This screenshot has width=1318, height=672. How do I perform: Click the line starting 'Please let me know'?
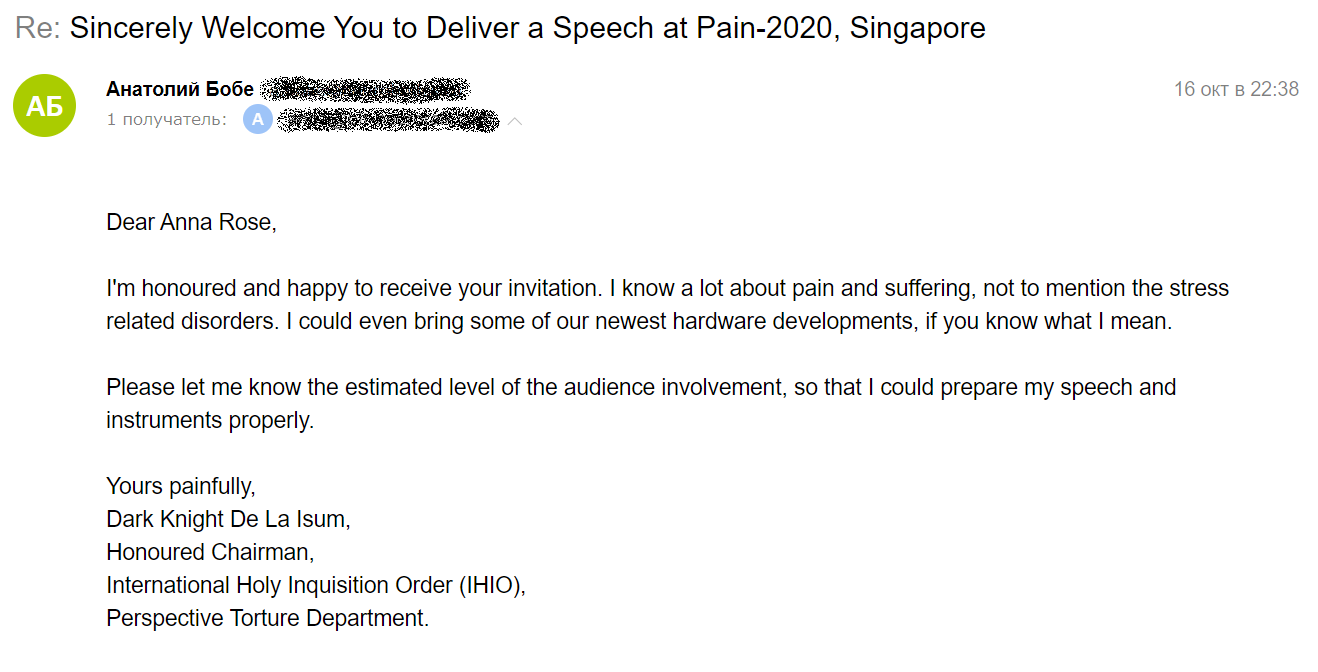tap(641, 387)
